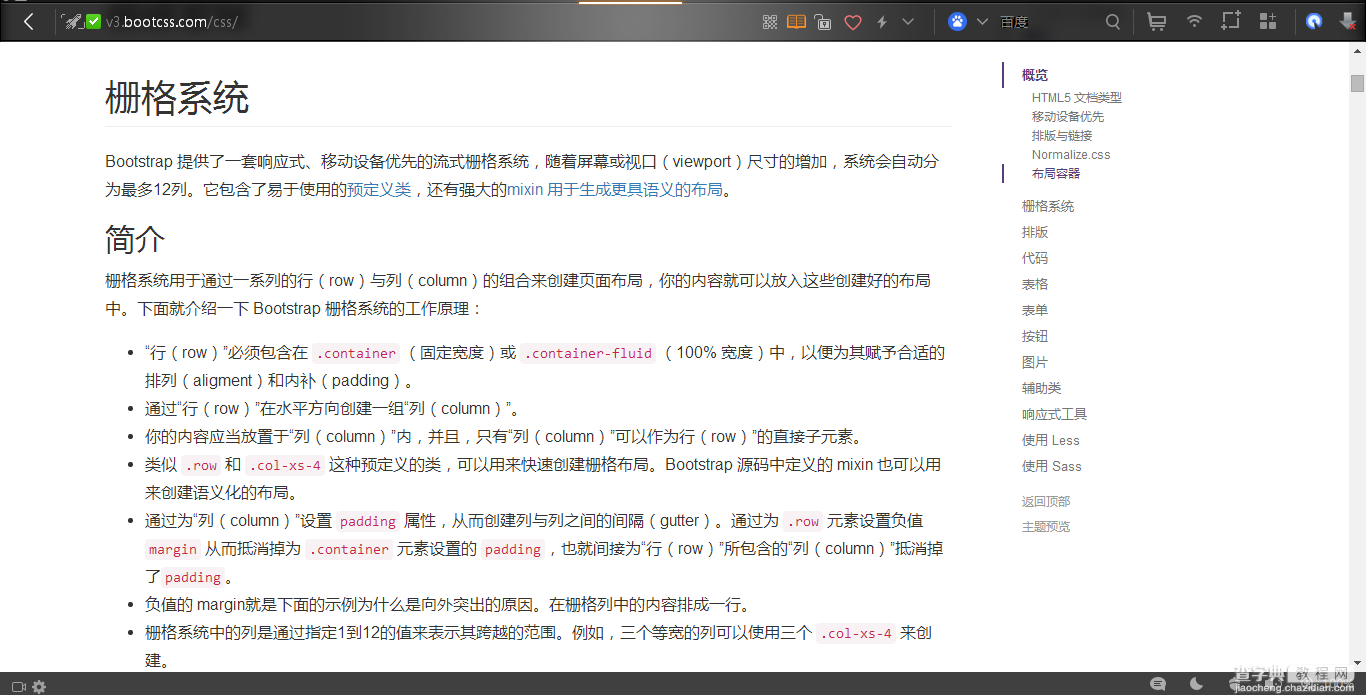Open the 预定义类 hyperlink

click(x=379, y=189)
